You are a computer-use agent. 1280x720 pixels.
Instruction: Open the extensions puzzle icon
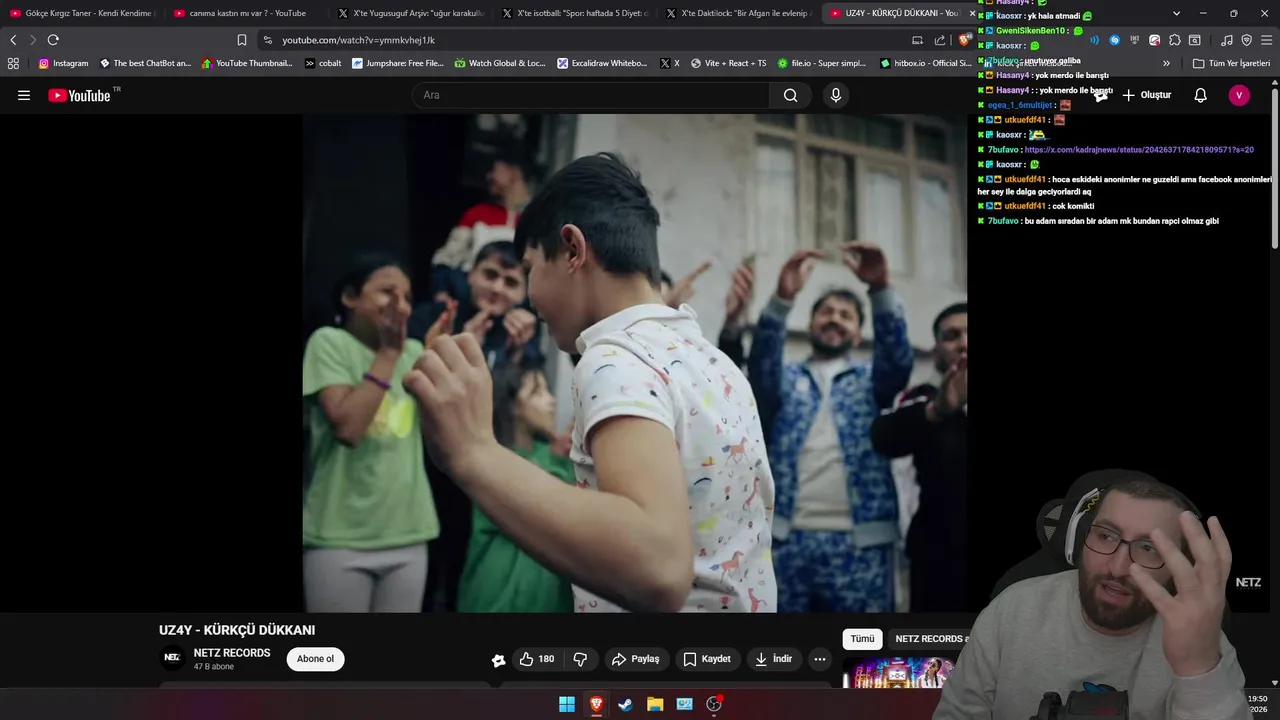1175,40
